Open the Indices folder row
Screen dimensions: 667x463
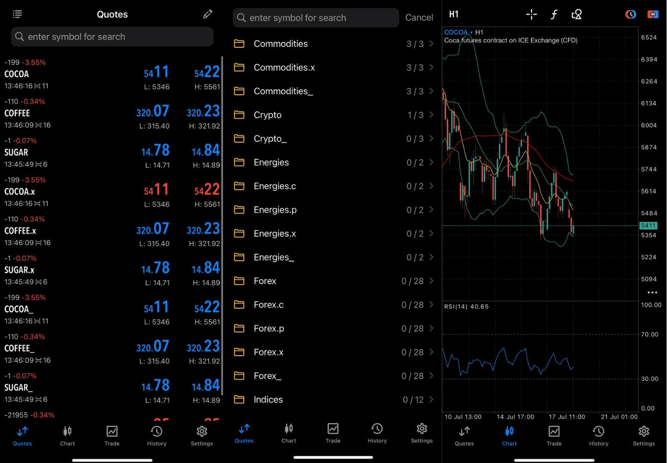pyautogui.click(x=334, y=400)
